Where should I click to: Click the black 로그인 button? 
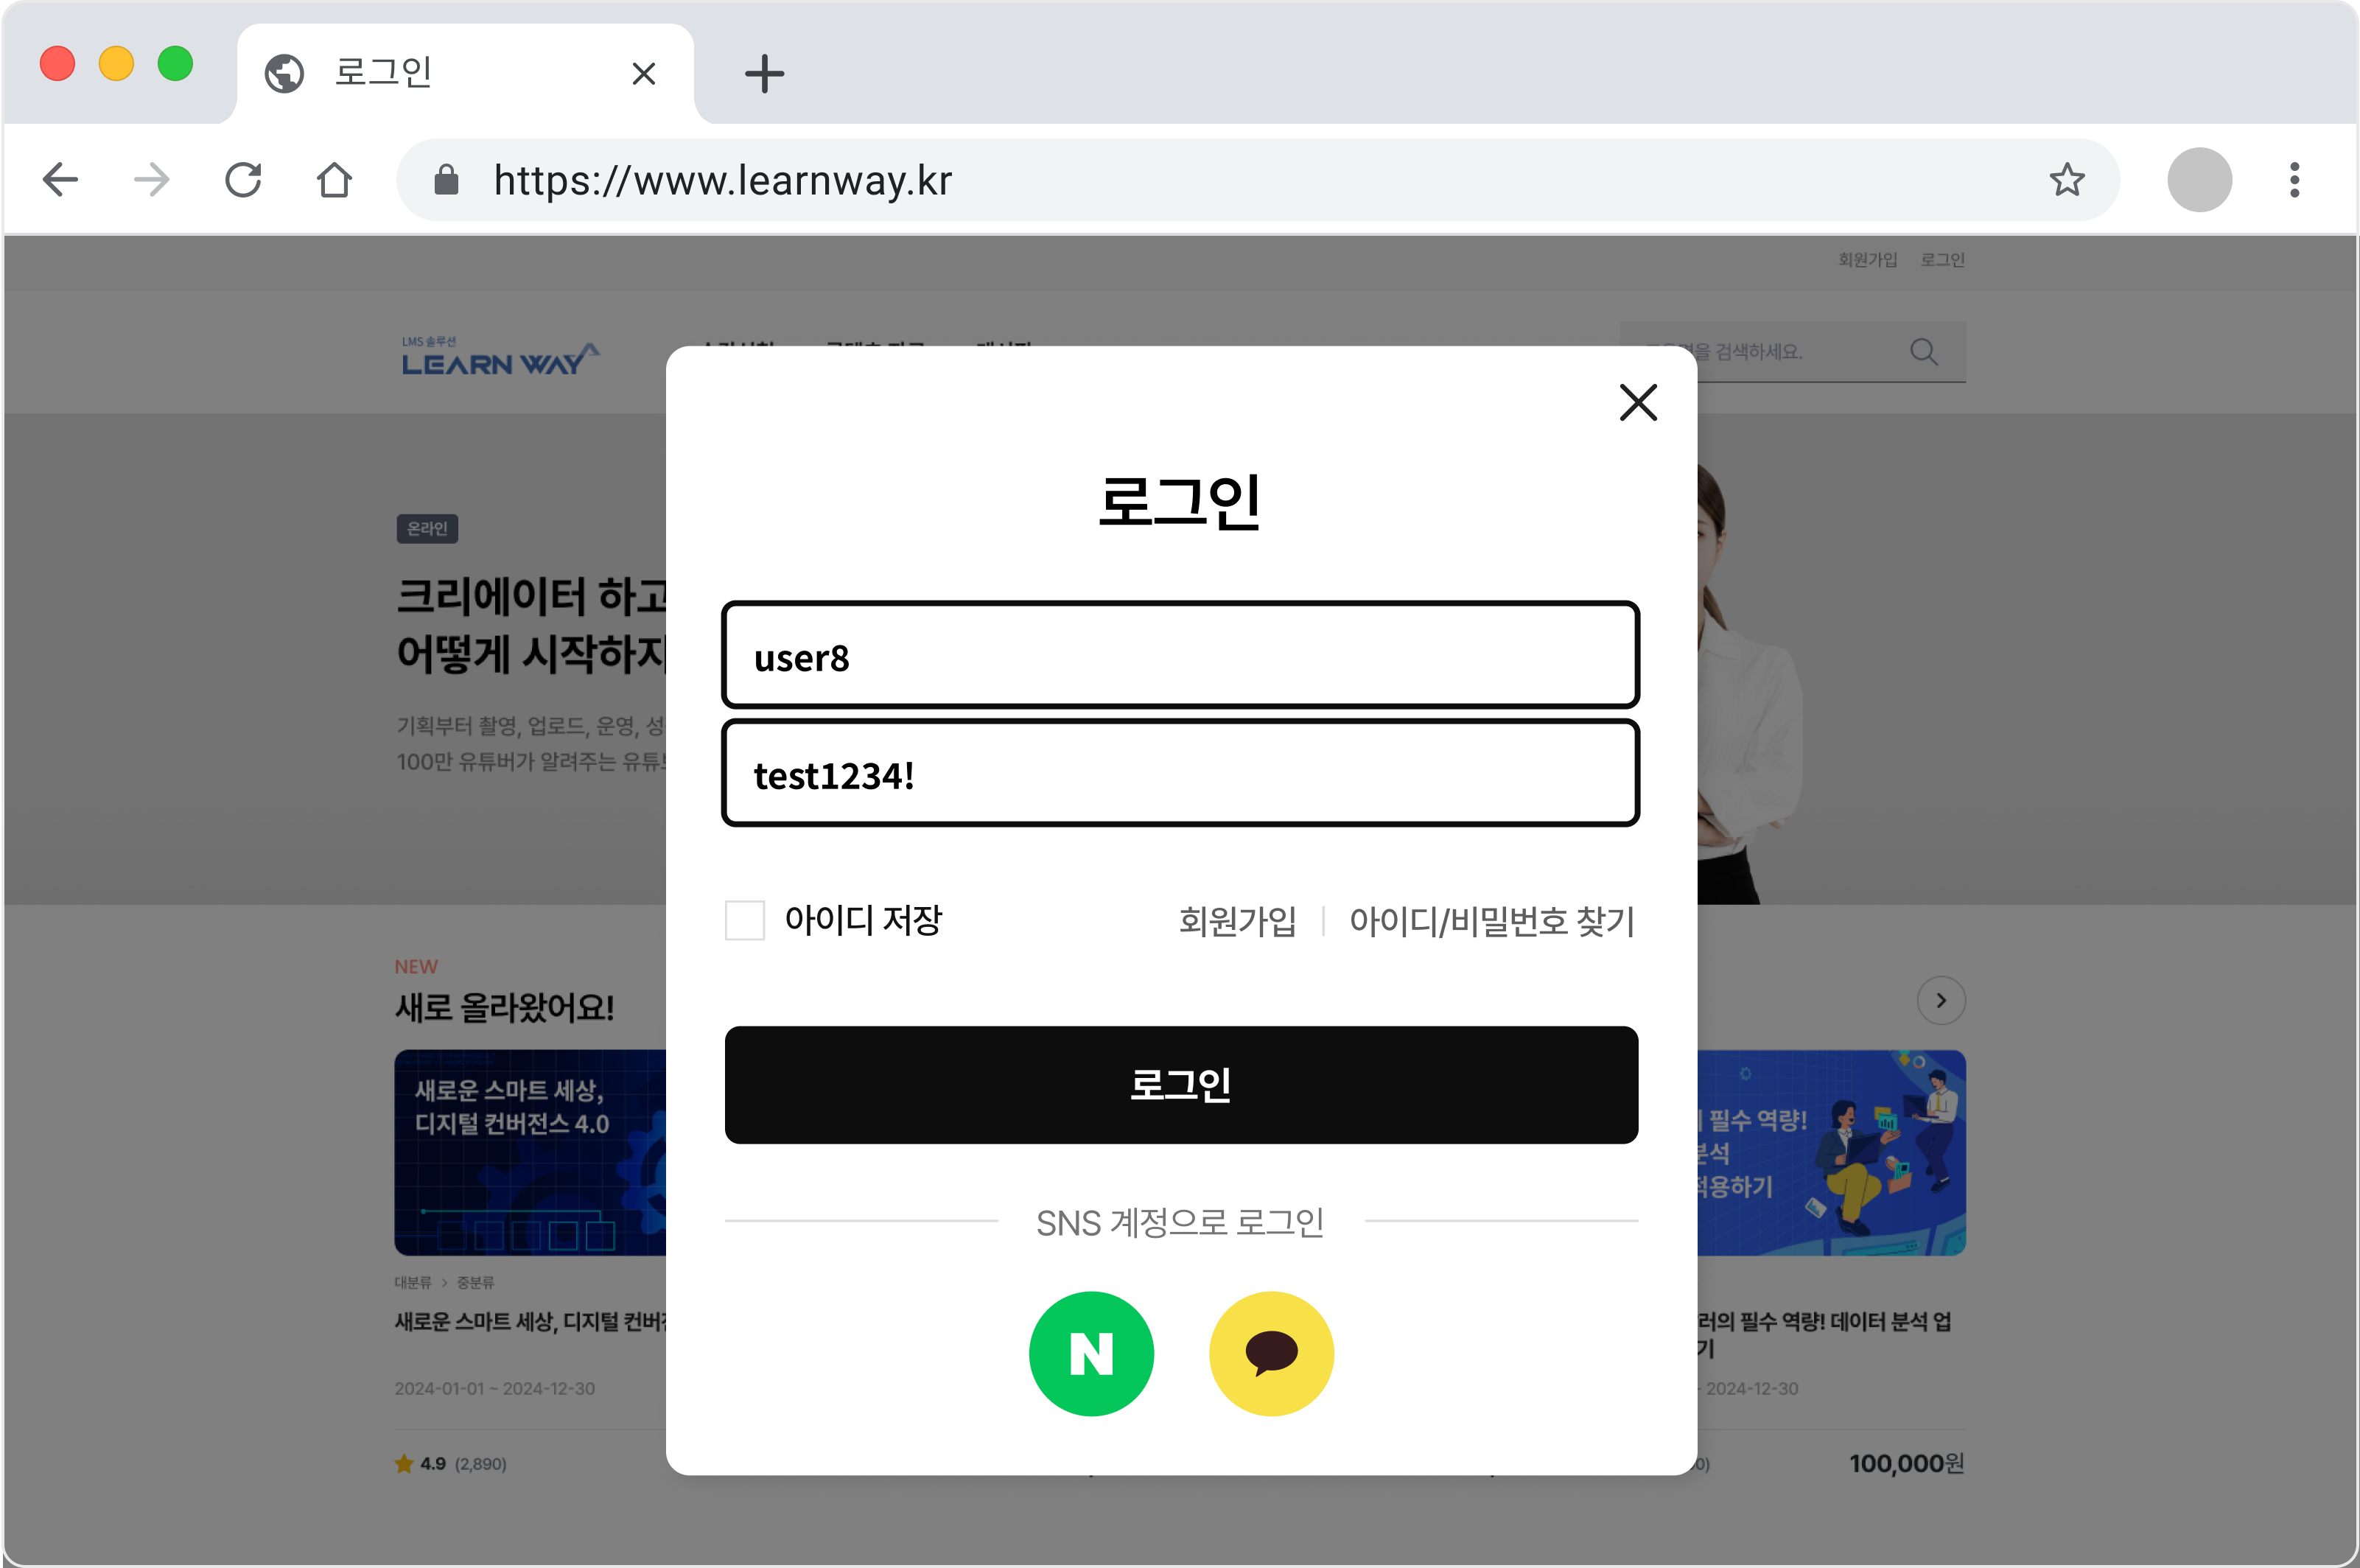(1181, 1085)
